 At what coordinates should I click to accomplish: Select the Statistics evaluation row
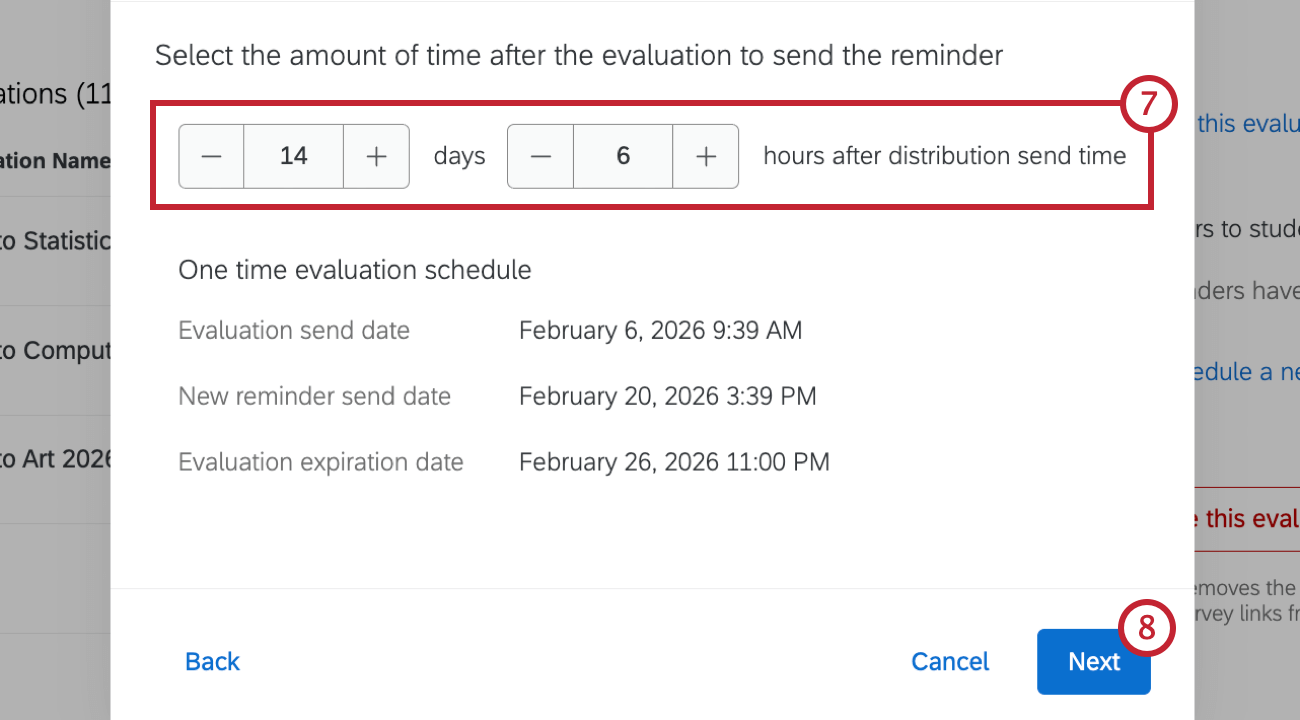click(50, 240)
